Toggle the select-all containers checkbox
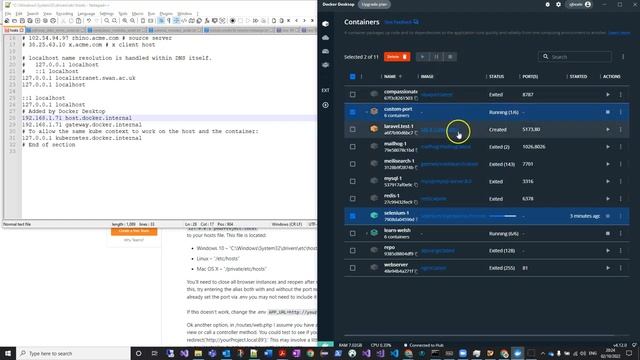Screen dimensions: 640x360 pyautogui.click(x=353, y=76)
